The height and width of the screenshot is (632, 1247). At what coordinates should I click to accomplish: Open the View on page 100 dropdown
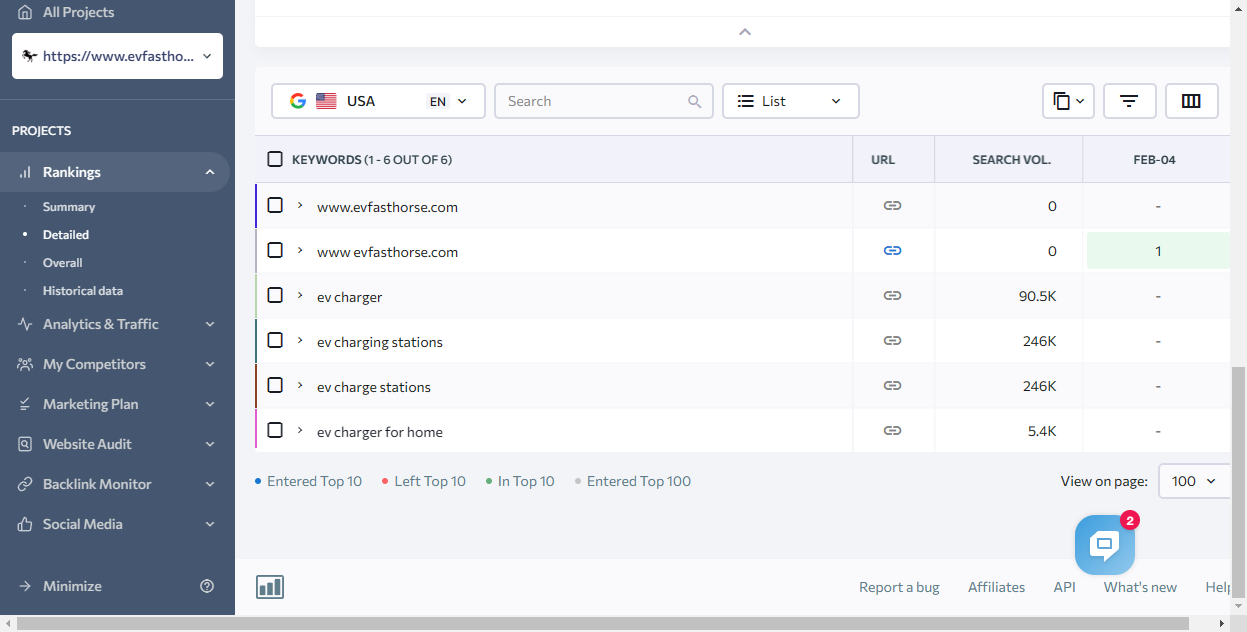pos(1194,481)
